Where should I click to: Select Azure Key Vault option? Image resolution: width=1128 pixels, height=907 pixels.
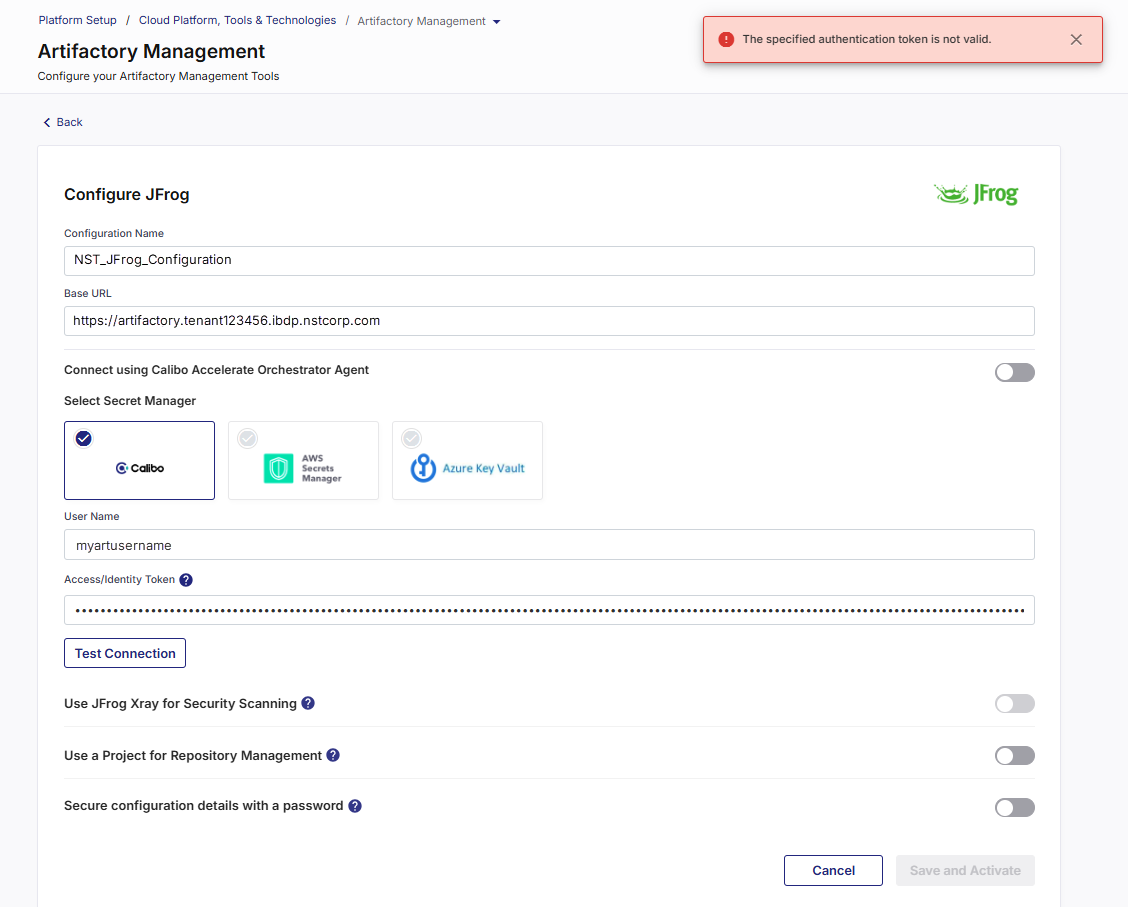467,460
